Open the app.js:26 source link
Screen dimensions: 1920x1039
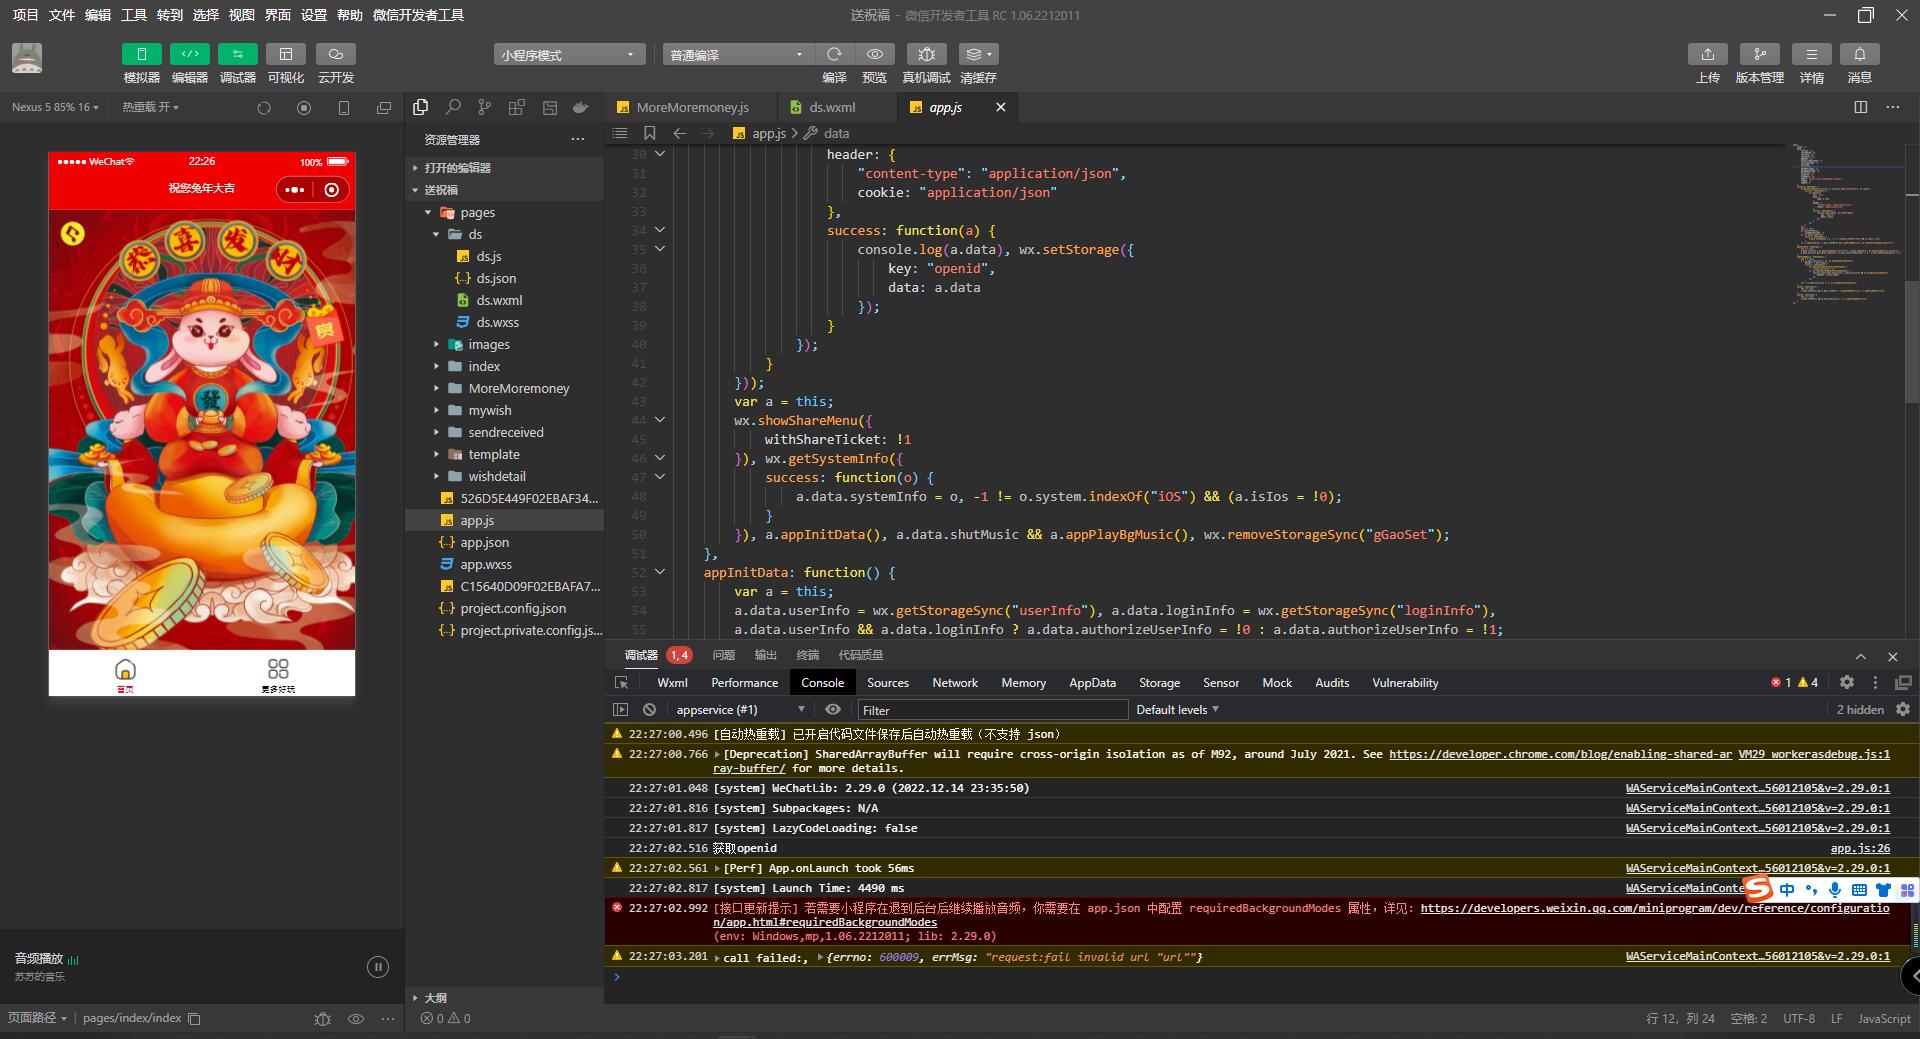coord(1859,848)
